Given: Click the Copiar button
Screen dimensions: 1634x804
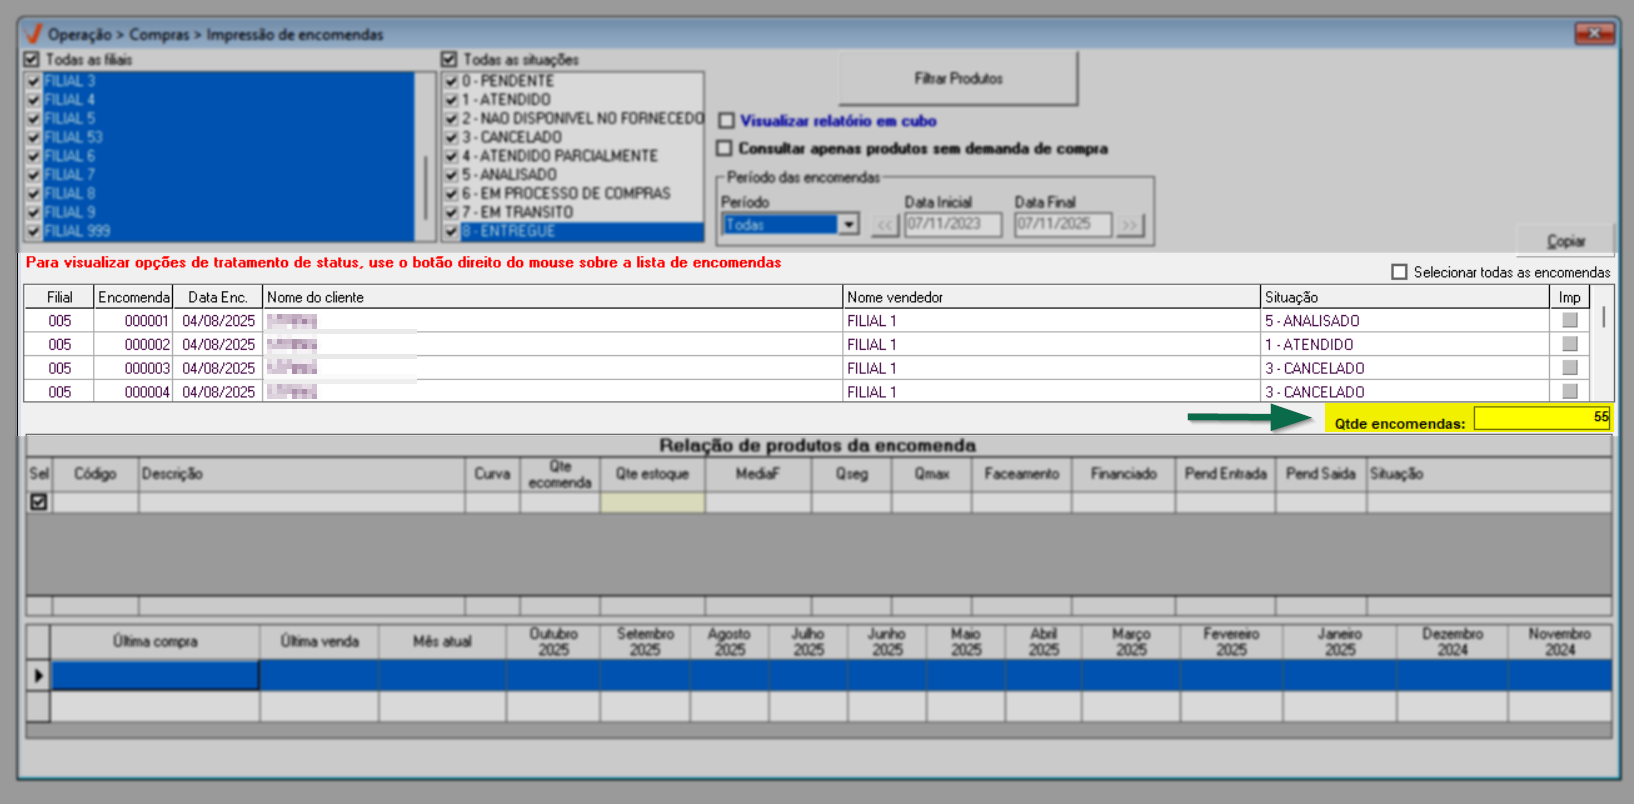Looking at the screenshot, I should [1565, 241].
